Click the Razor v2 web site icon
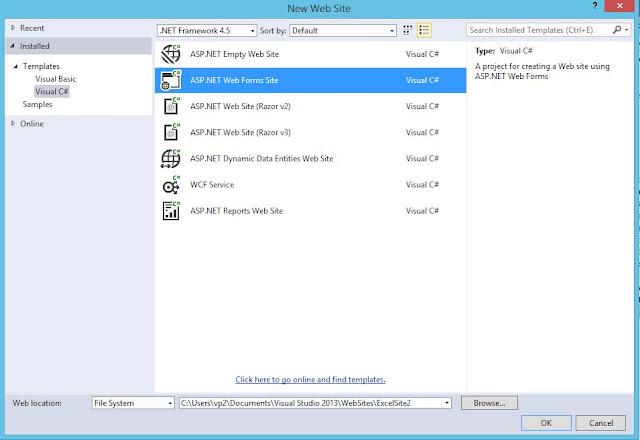 pyautogui.click(x=171, y=106)
